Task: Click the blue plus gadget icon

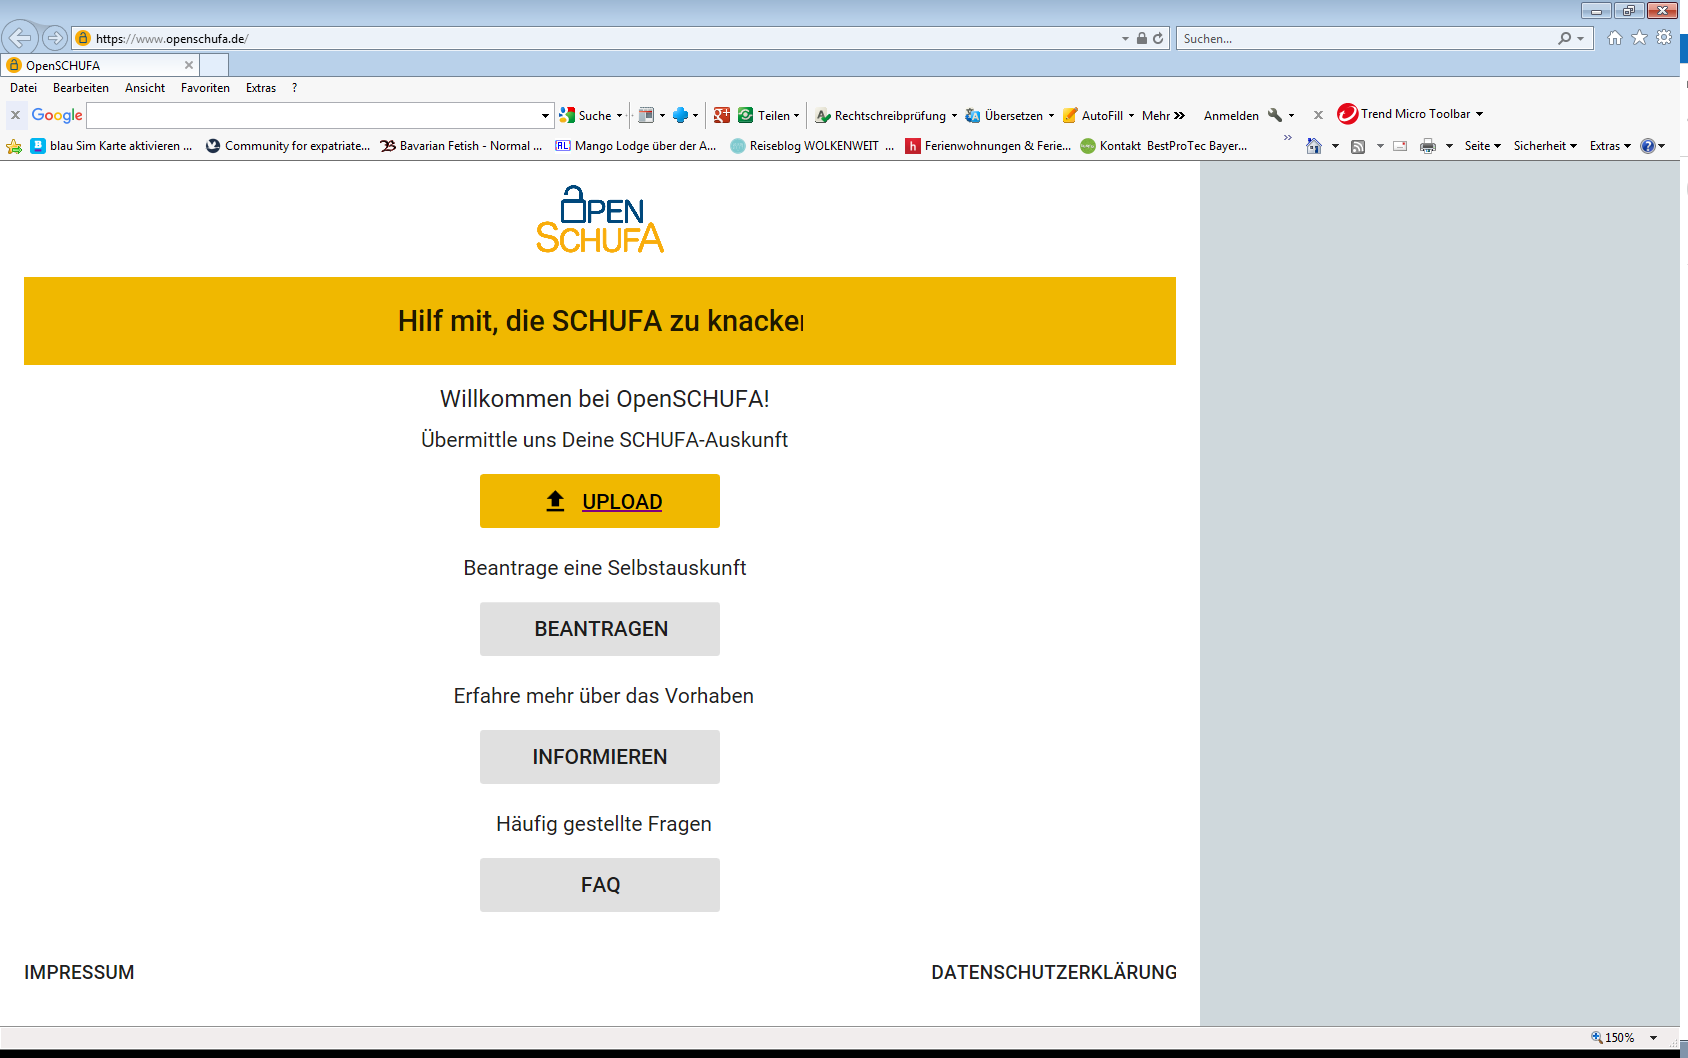Action: tap(681, 115)
